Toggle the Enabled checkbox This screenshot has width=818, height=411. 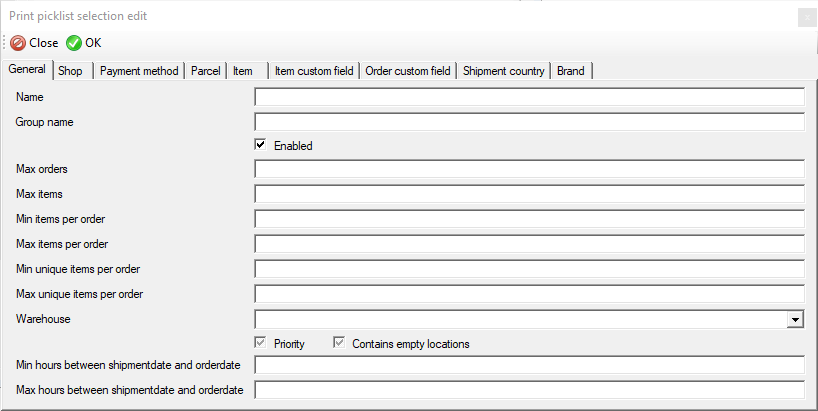tap(260, 144)
